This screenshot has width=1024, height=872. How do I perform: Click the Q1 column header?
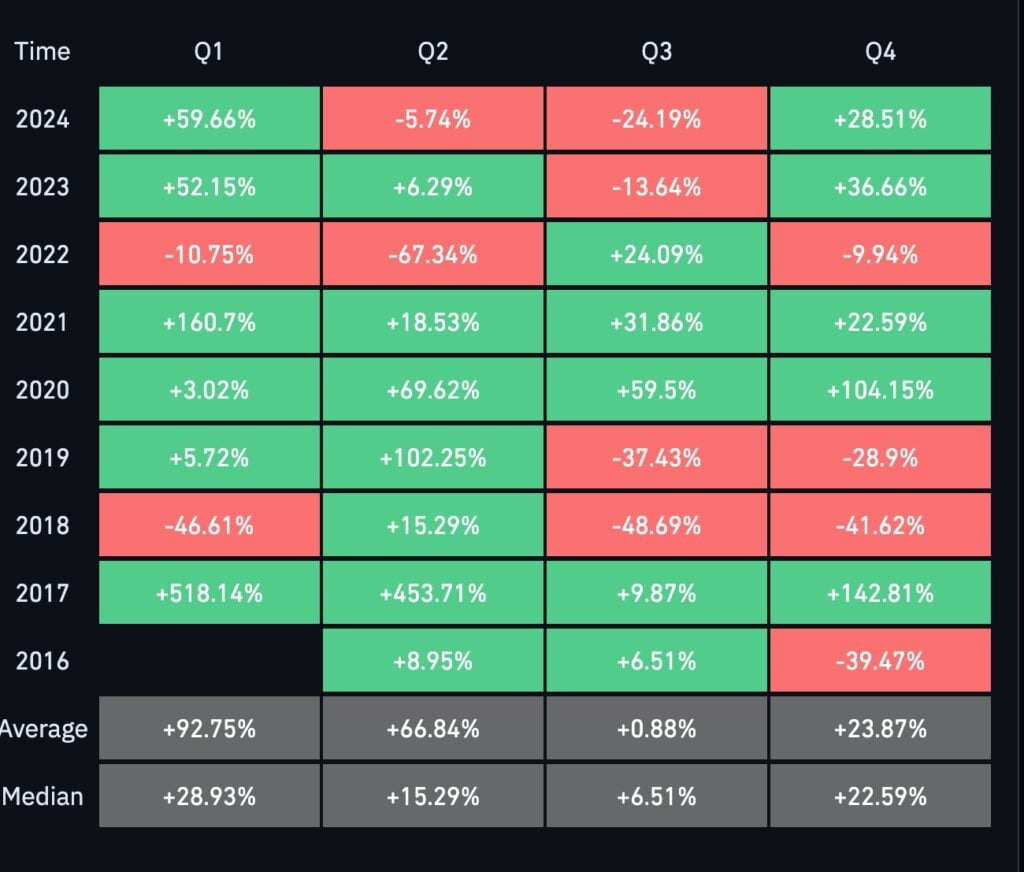click(210, 52)
